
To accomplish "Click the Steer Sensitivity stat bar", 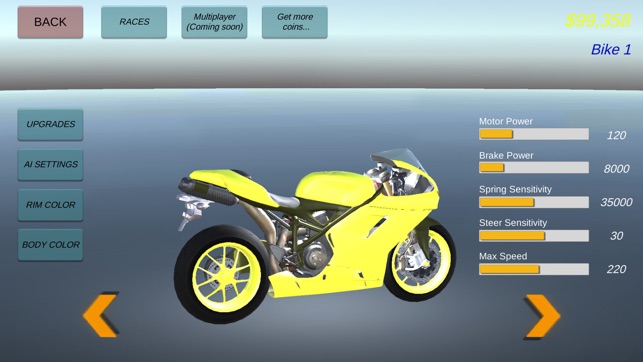I will pos(534,236).
